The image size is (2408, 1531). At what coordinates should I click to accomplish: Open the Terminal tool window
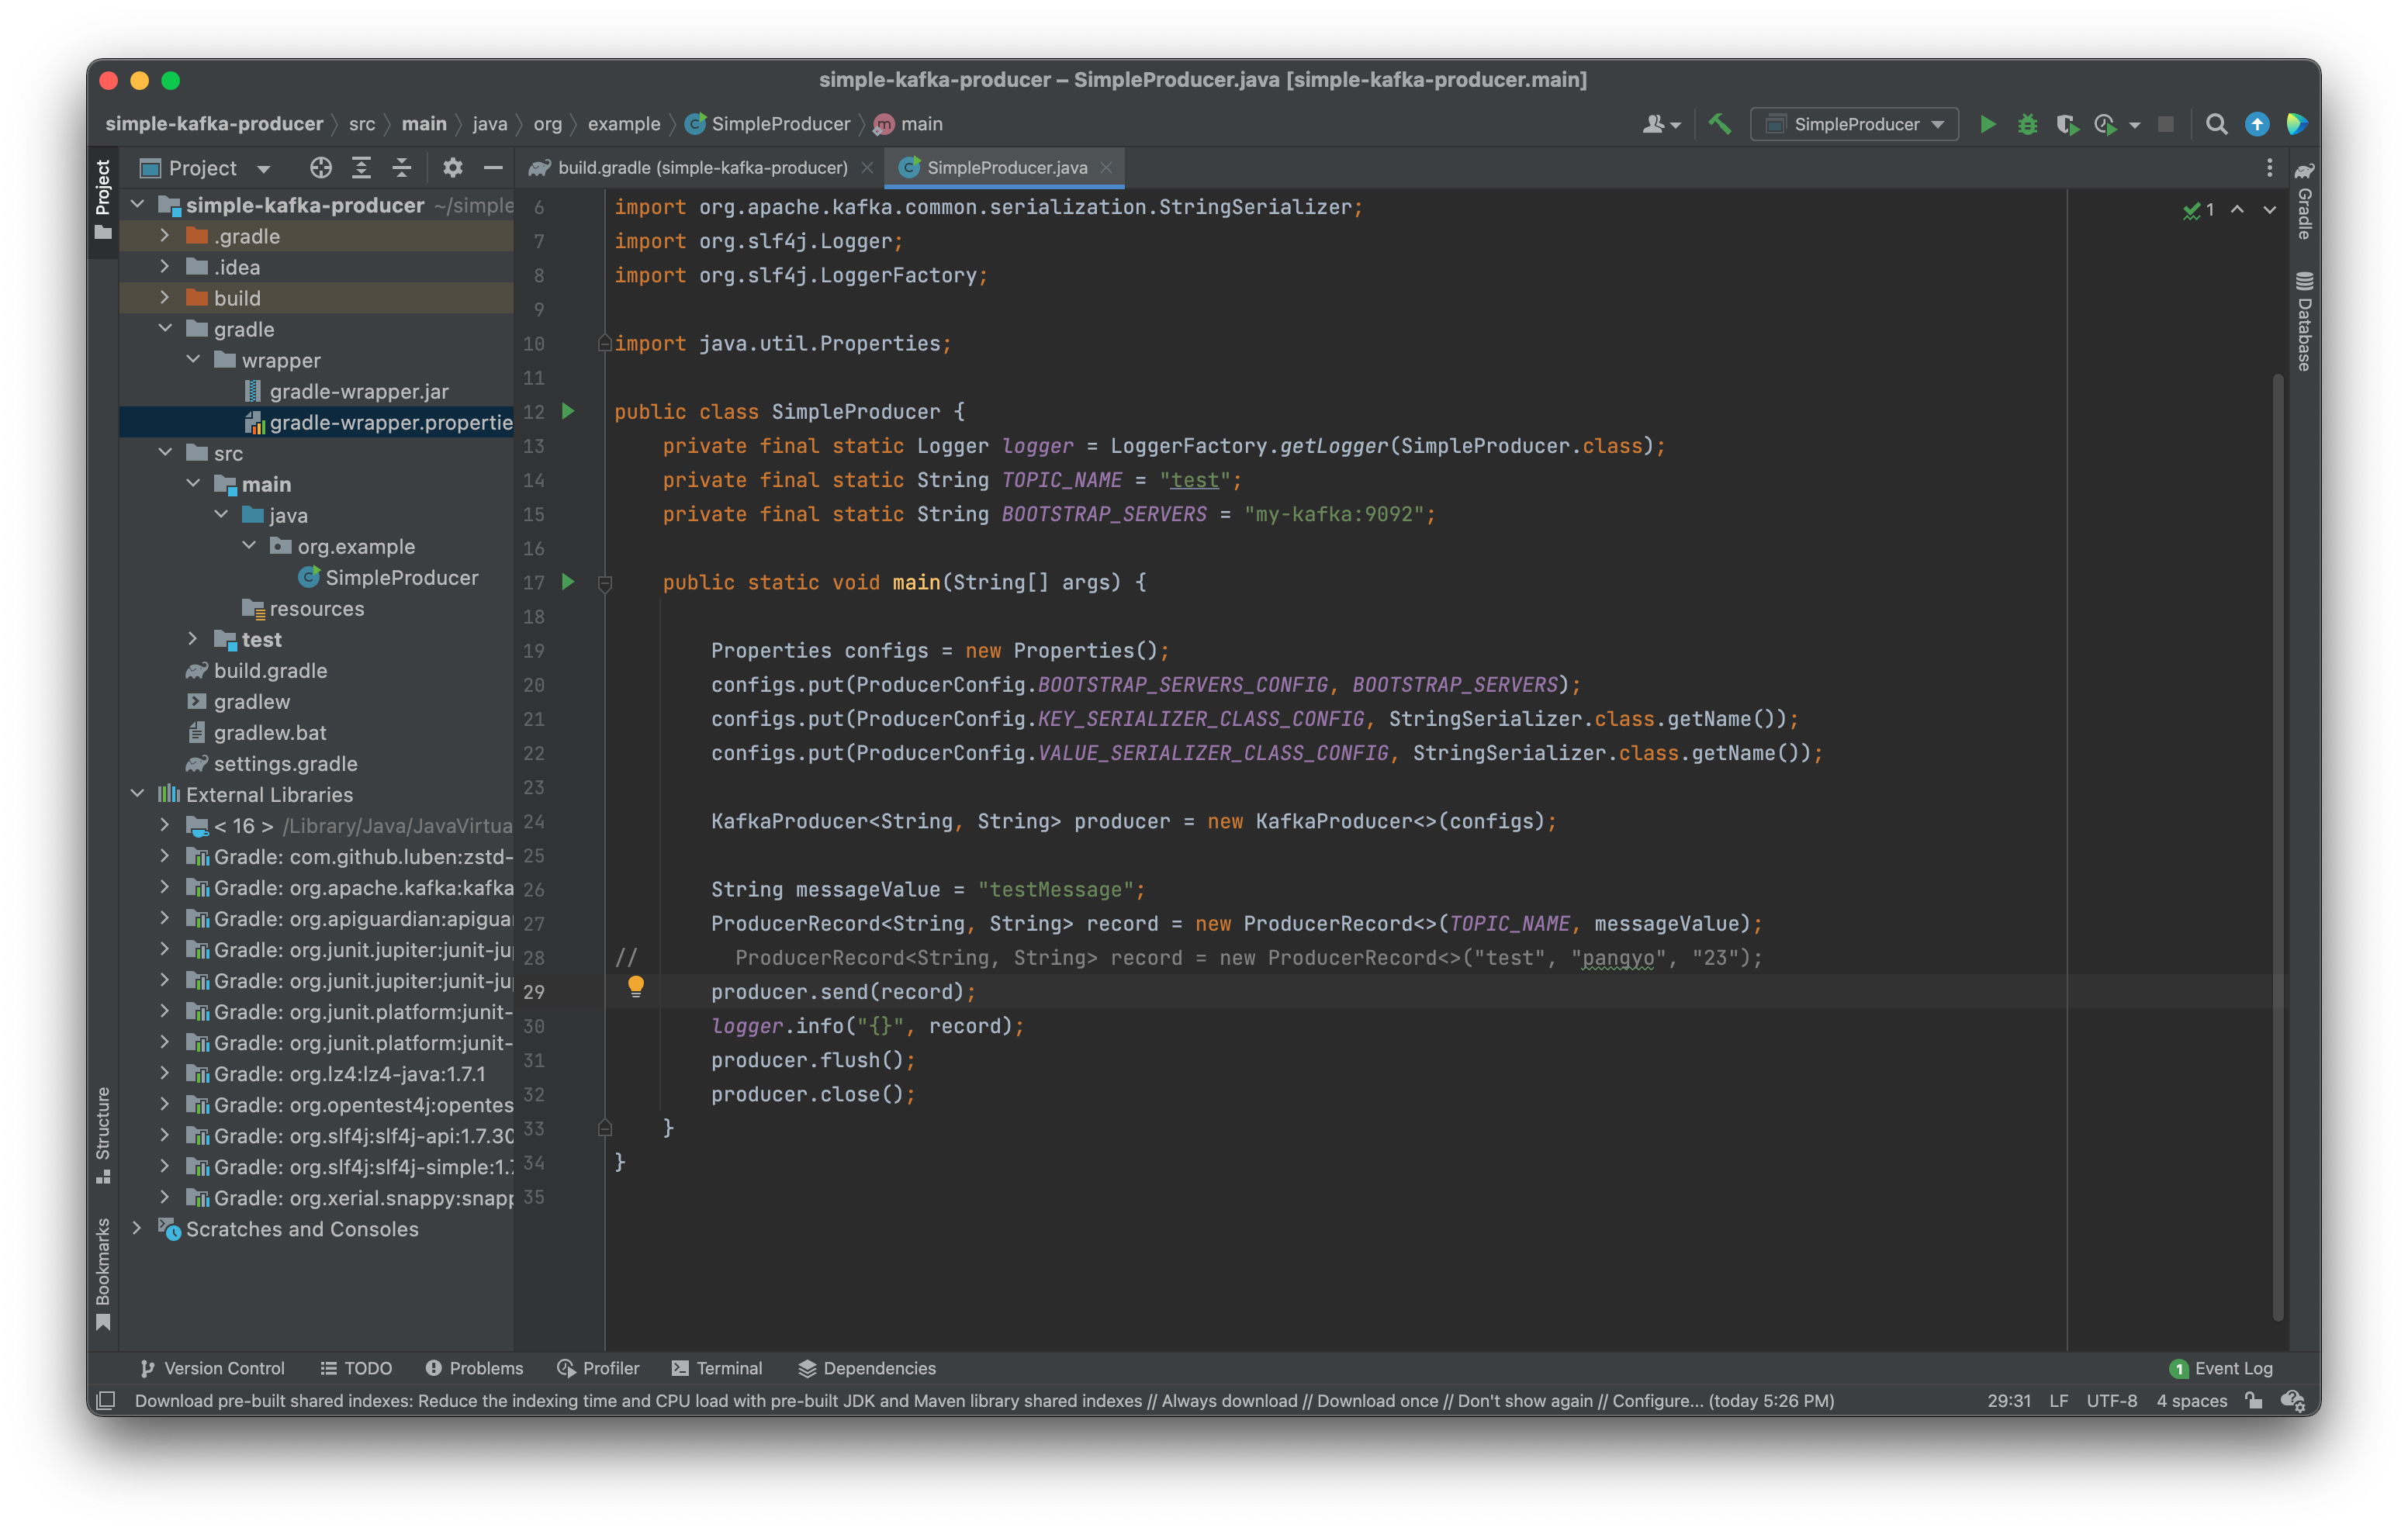point(717,1368)
